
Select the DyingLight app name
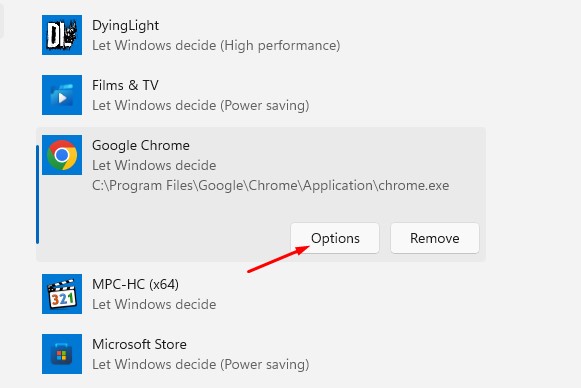[125, 26]
